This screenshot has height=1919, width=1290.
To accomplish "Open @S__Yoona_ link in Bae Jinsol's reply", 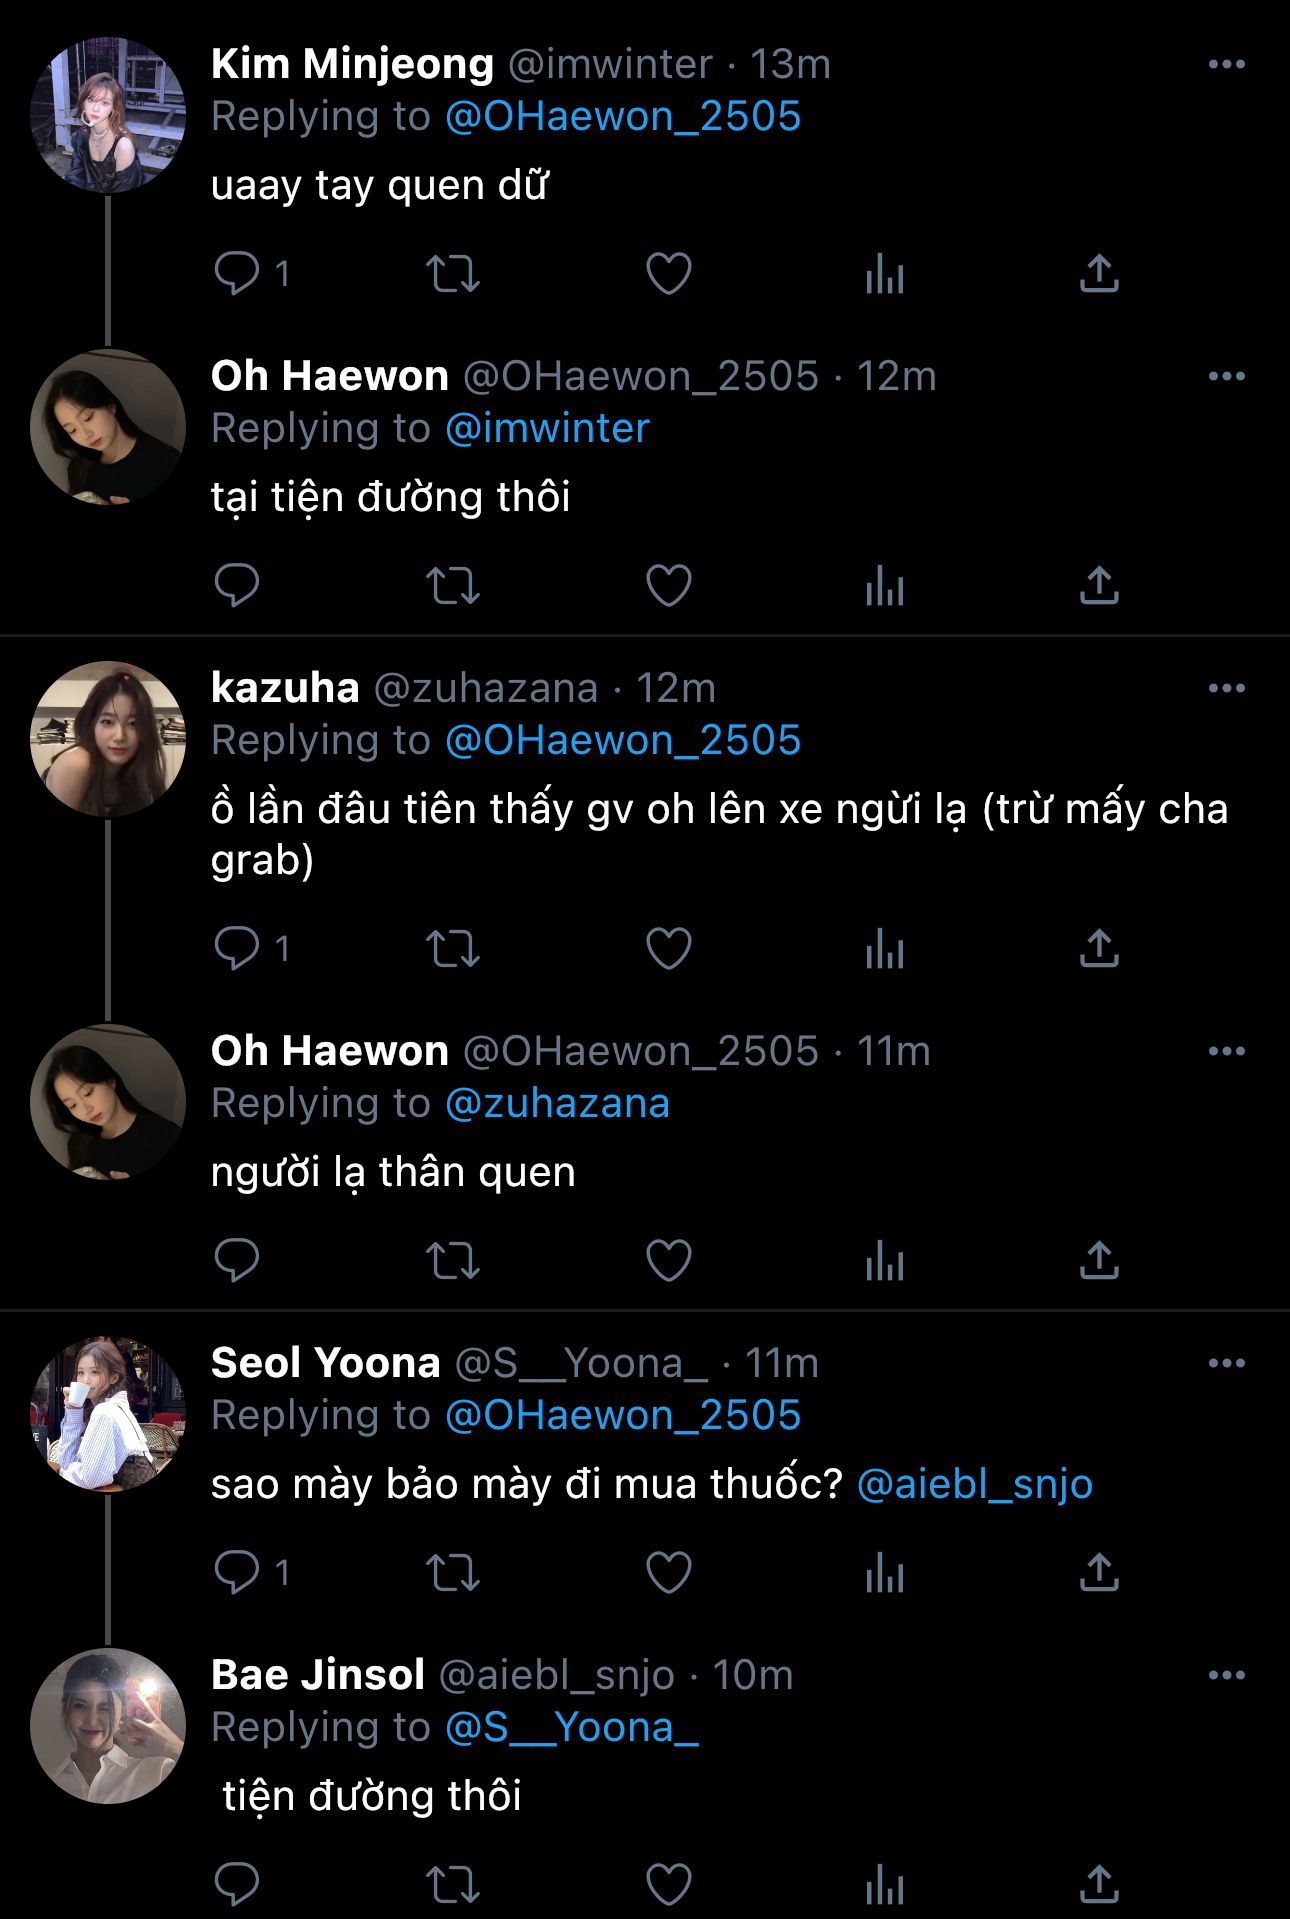I will click(x=571, y=1727).
